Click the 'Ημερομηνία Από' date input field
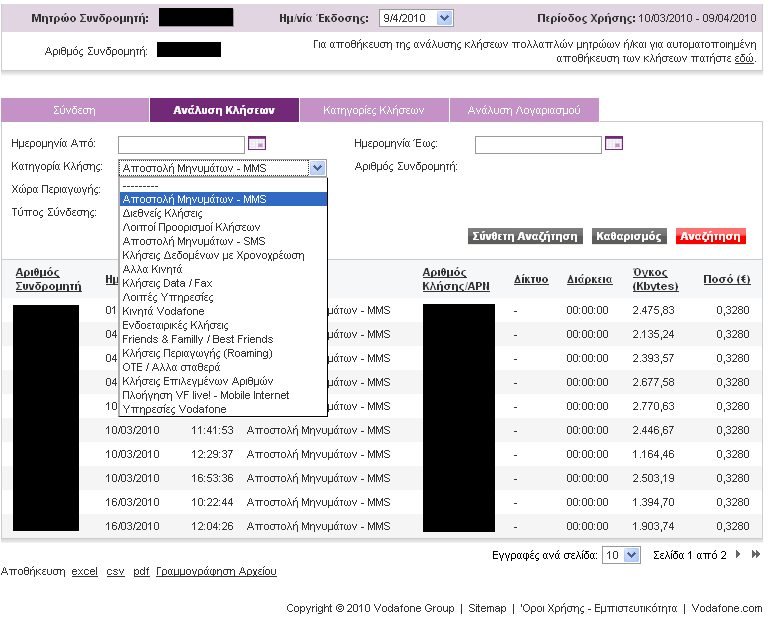Screen dimensions: 773x619 181,145
